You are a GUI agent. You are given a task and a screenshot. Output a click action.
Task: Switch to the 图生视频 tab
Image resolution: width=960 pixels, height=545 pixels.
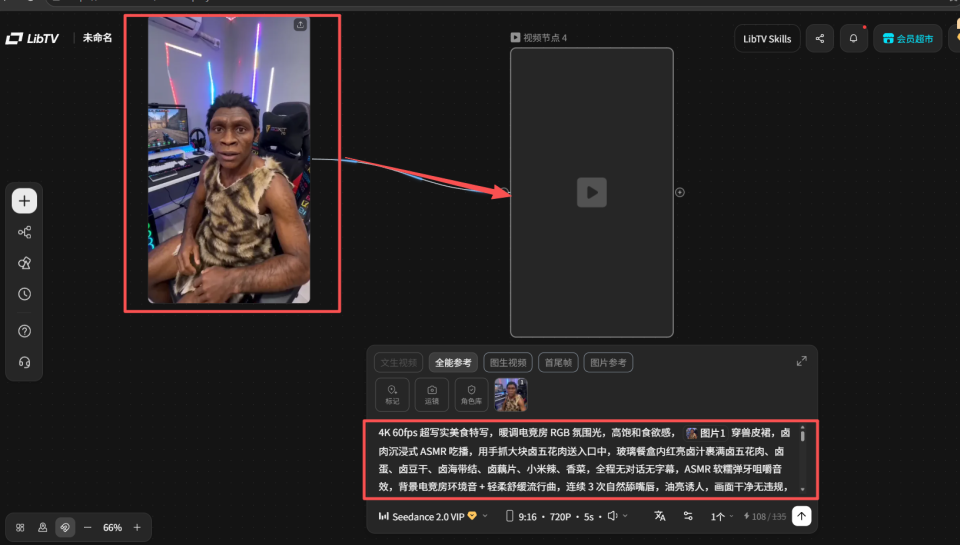(x=508, y=363)
